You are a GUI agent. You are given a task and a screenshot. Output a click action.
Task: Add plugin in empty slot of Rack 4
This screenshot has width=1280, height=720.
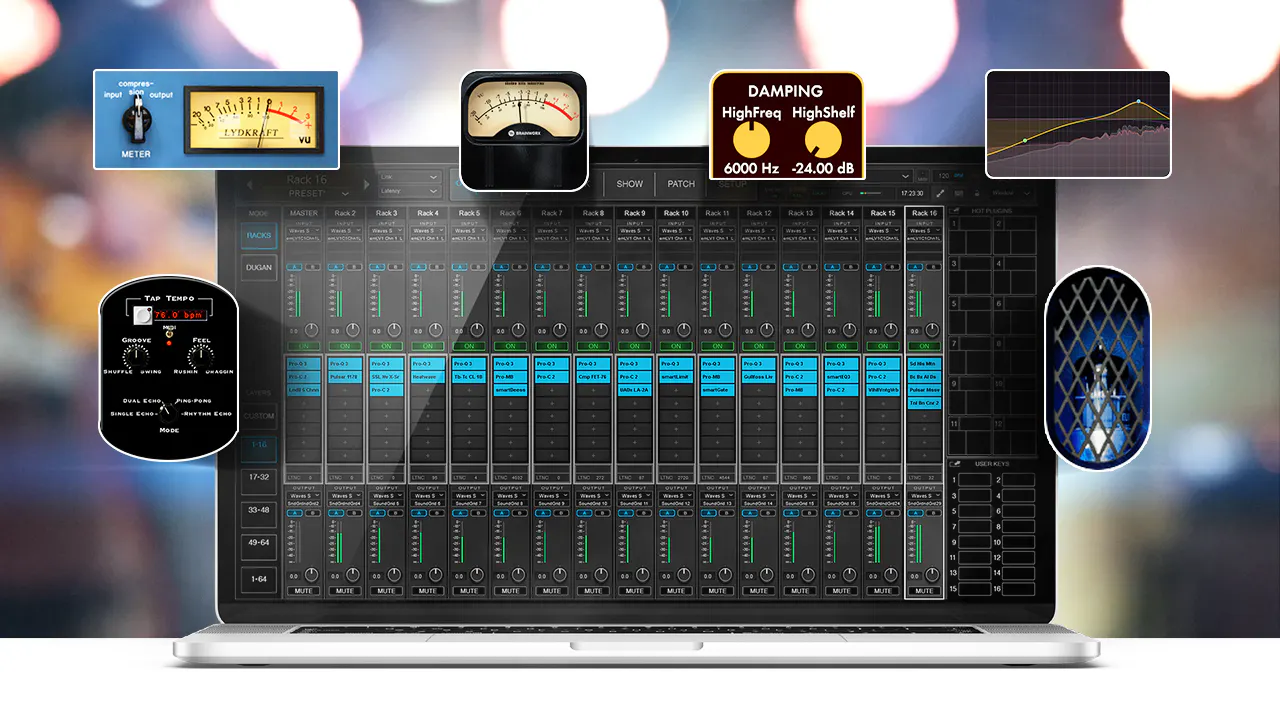pyautogui.click(x=427, y=389)
